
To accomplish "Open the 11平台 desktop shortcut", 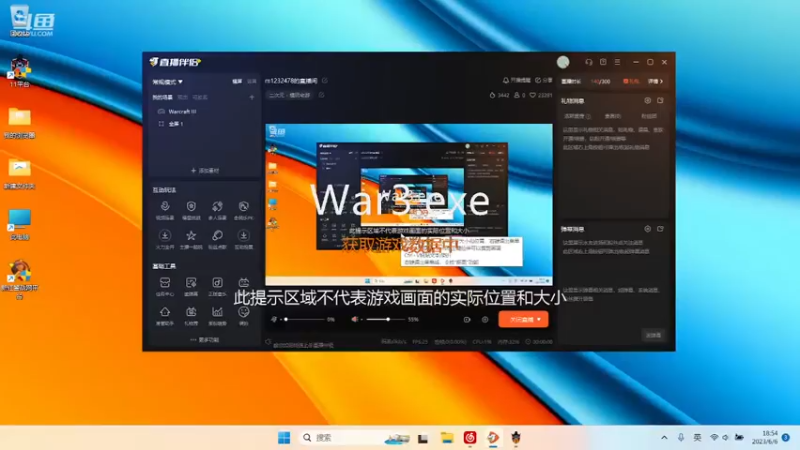I will (19, 71).
